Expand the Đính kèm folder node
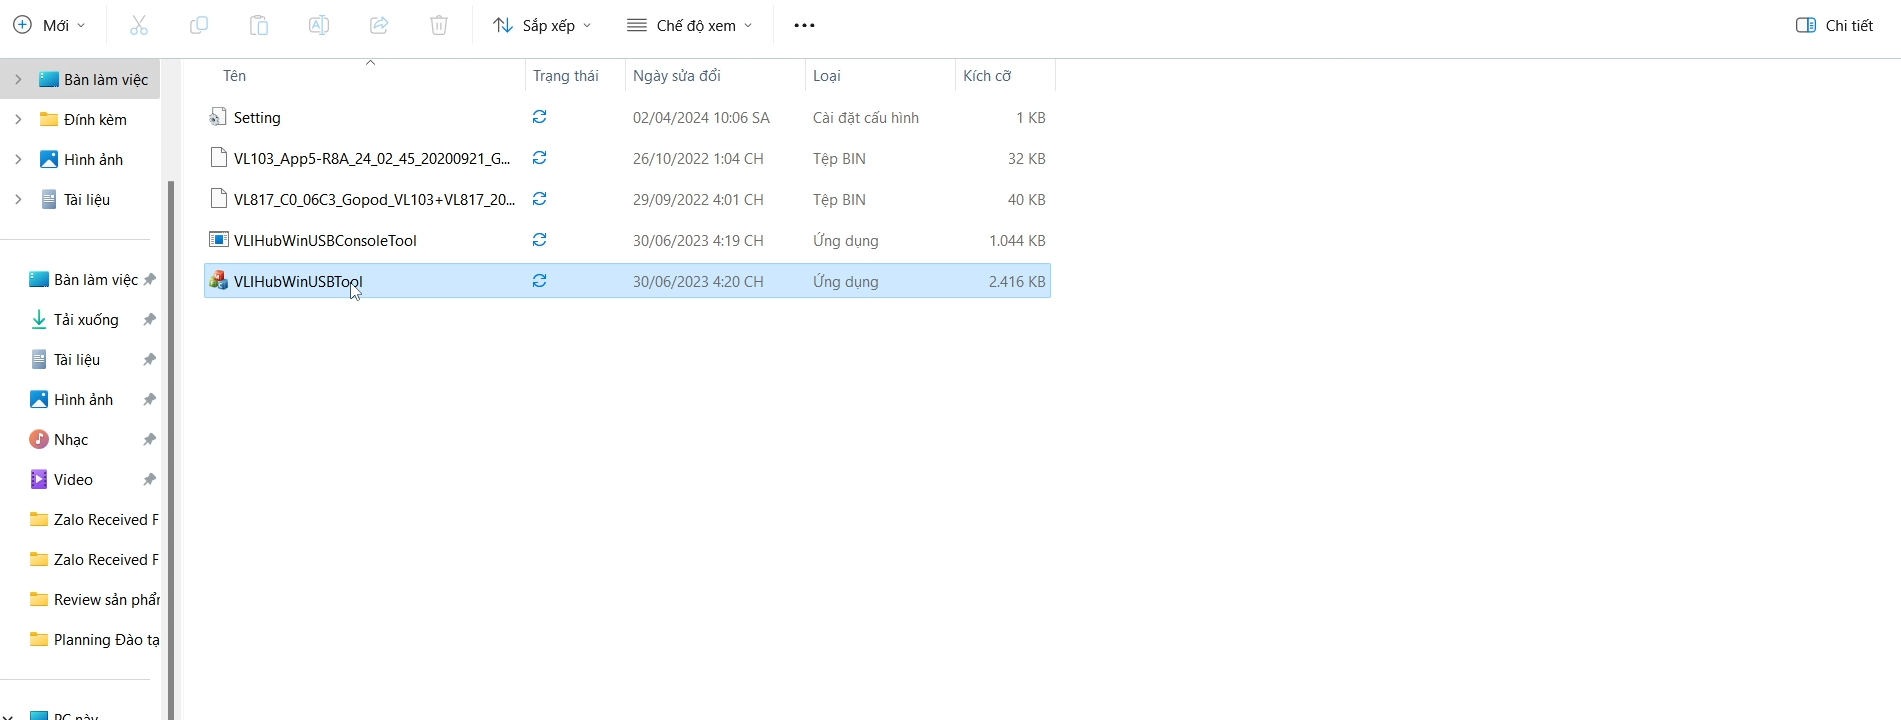1901x720 pixels. click(18, 119)
